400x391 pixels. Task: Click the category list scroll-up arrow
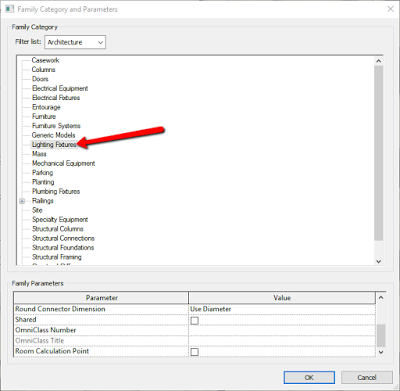[378, 61]
